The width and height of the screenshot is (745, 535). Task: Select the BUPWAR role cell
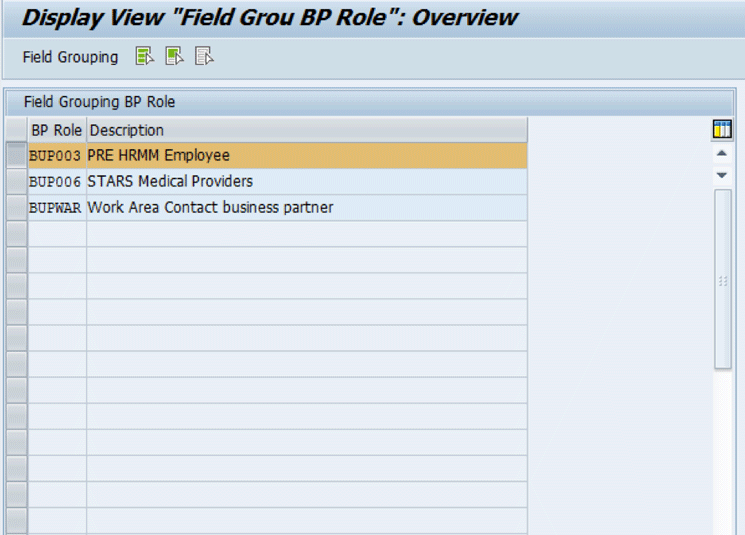(x=56, y=208)
